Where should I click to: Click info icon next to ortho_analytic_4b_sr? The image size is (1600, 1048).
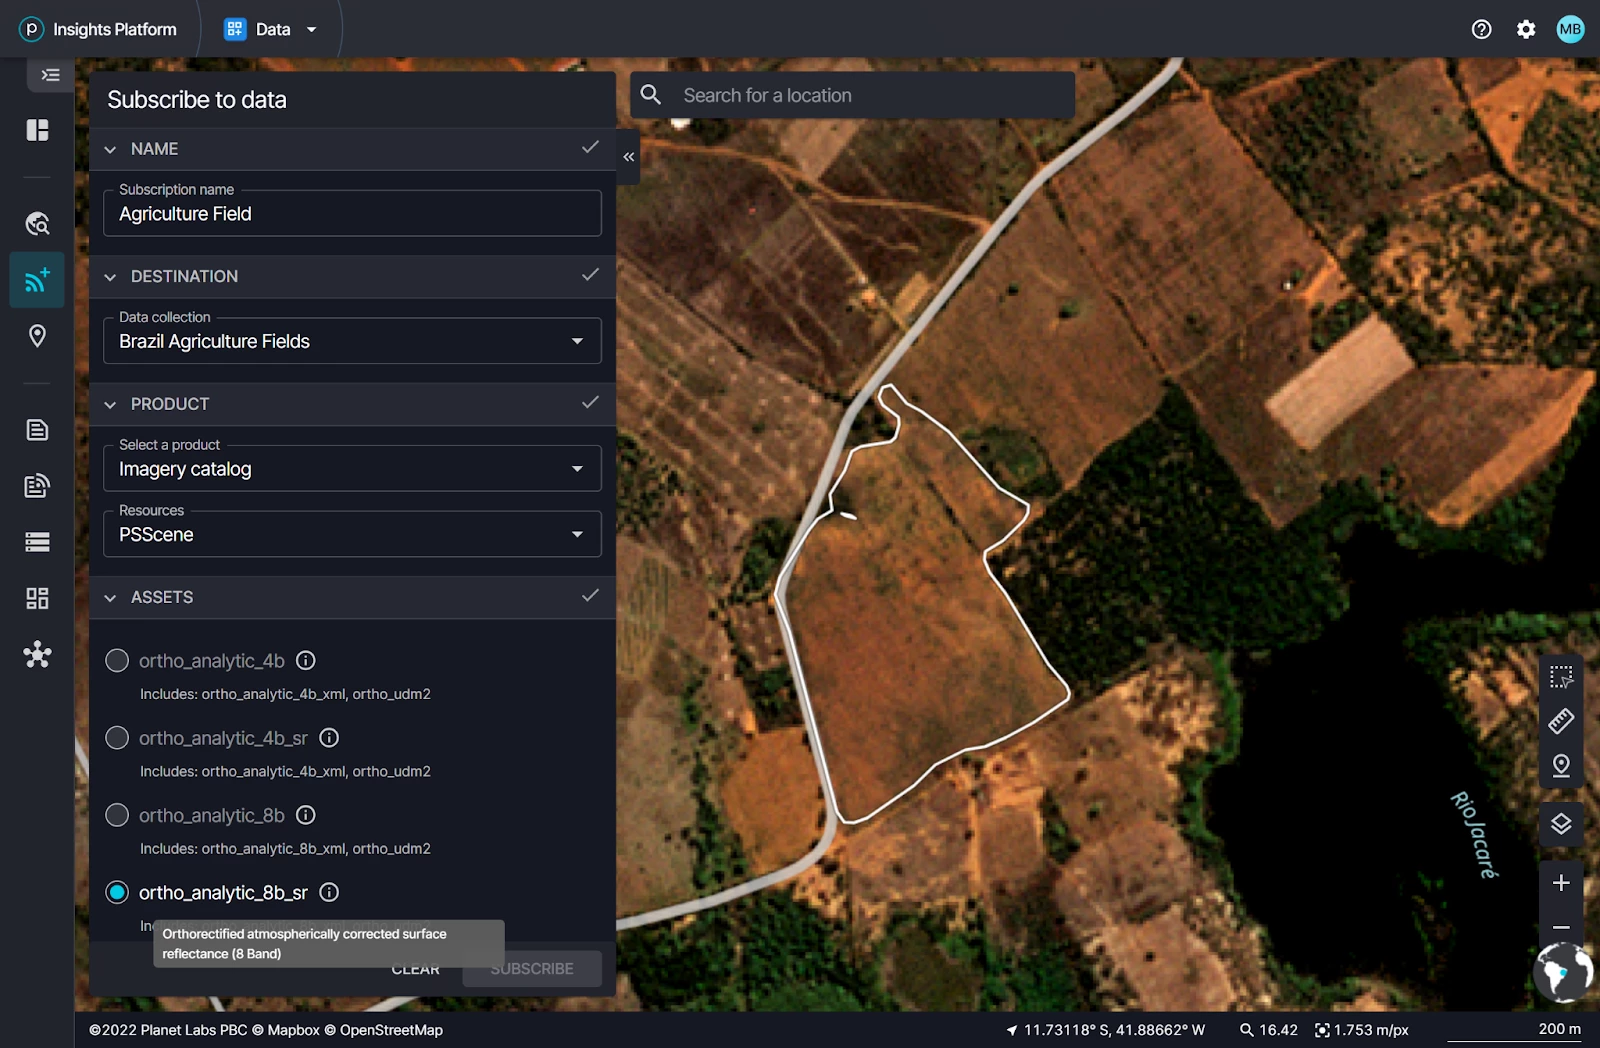[329, 738]
